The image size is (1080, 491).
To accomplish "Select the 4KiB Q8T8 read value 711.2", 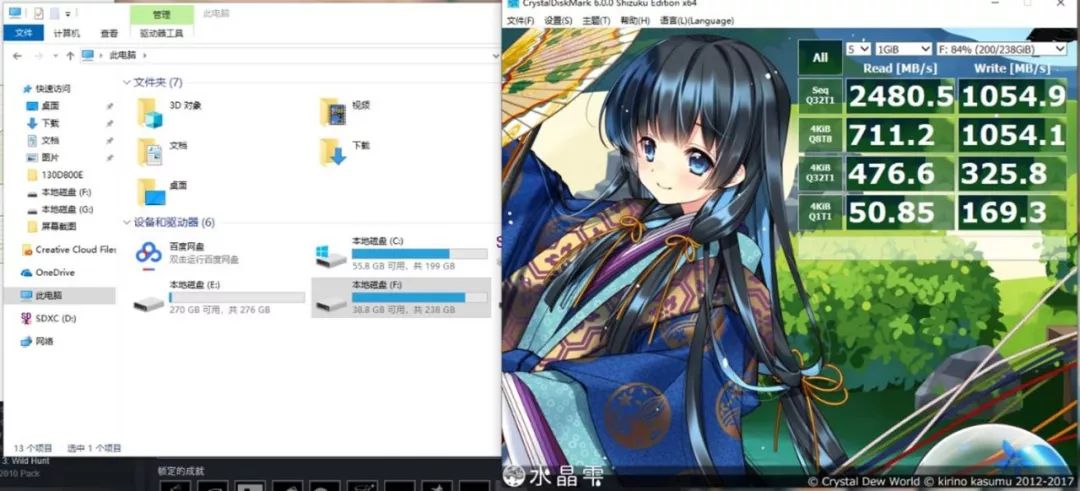I will pos(900,135).
